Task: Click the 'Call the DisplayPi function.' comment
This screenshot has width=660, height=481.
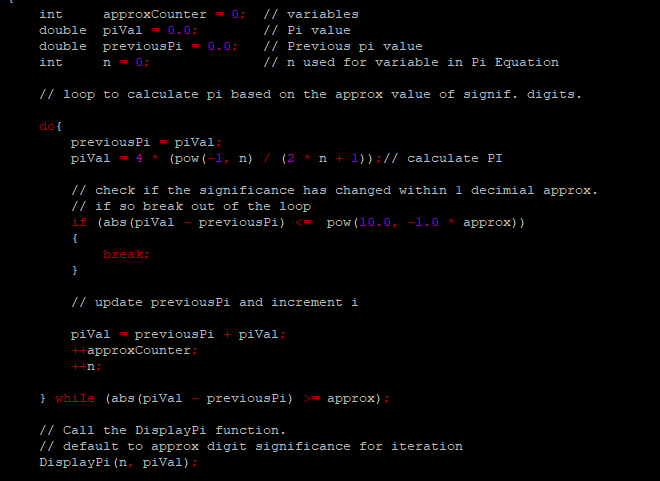Action: click(162, 430)
